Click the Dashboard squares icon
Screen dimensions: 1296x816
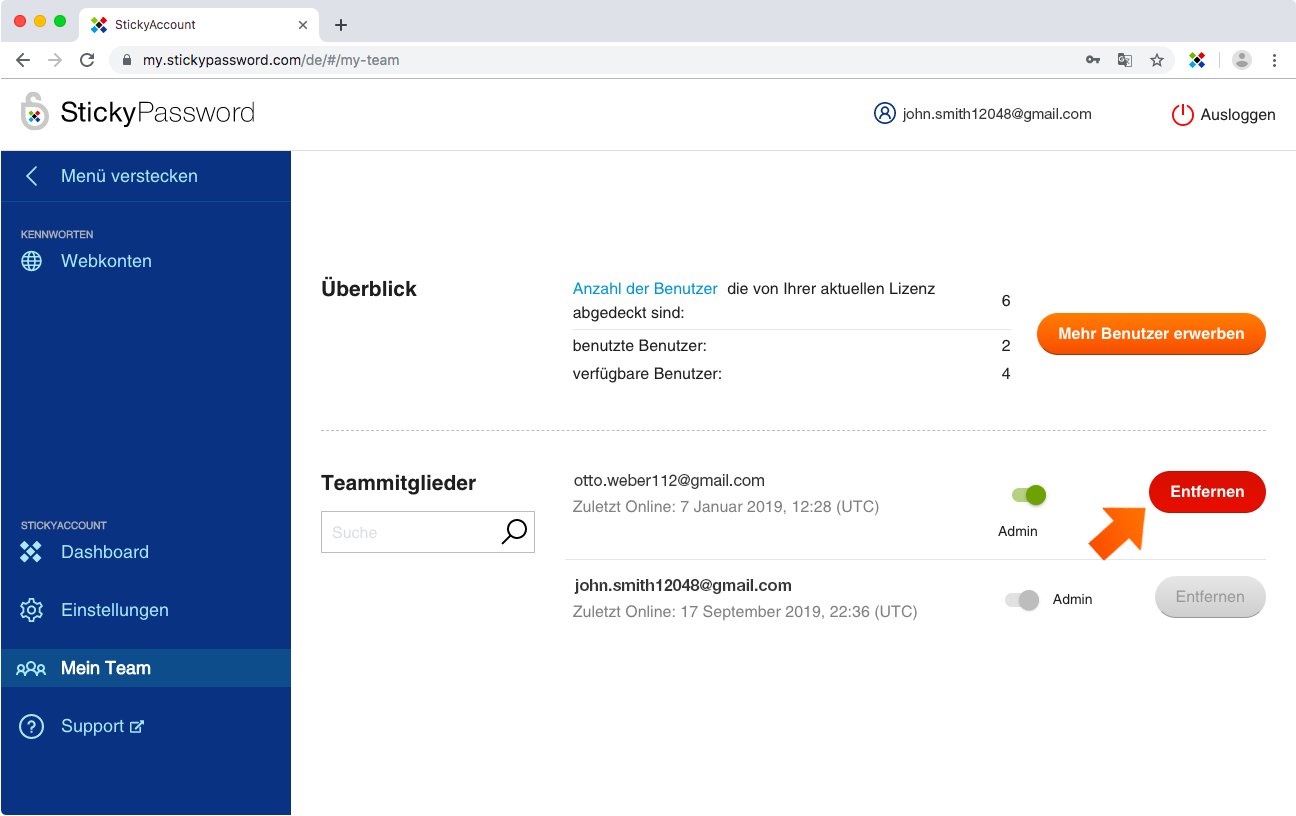click(32, 552)
